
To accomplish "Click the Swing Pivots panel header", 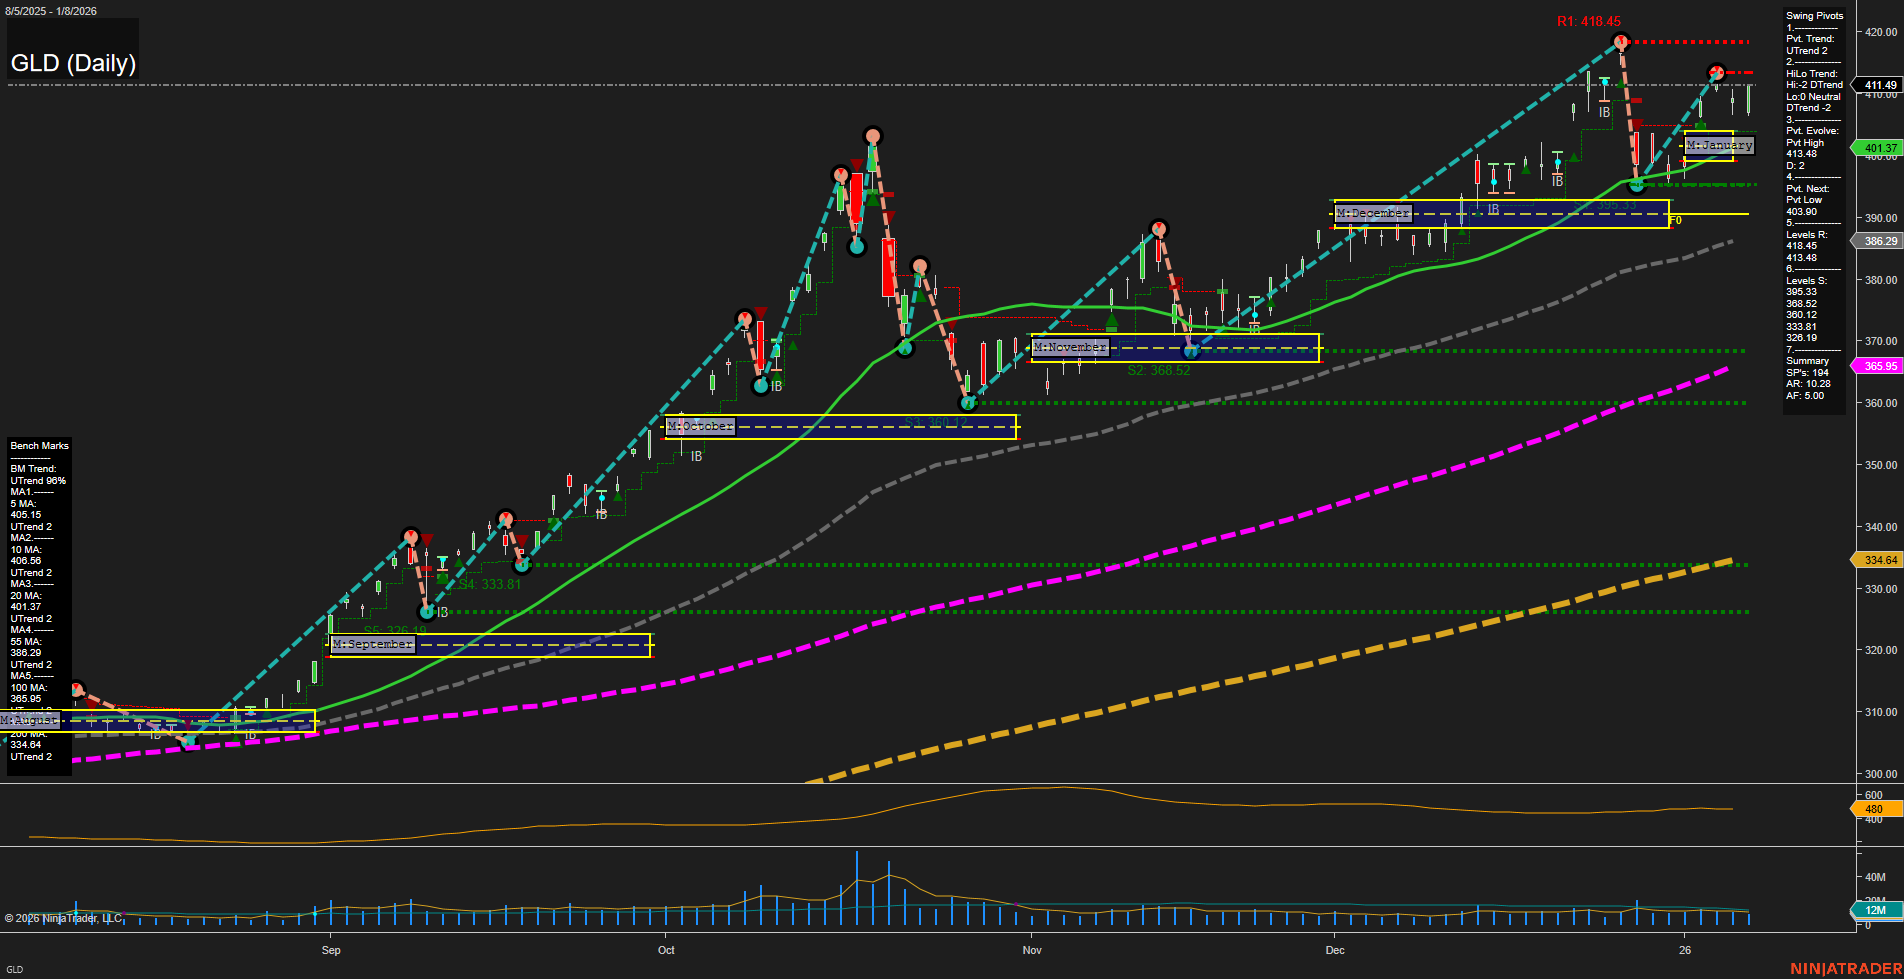I will [x=1814, y=15].
